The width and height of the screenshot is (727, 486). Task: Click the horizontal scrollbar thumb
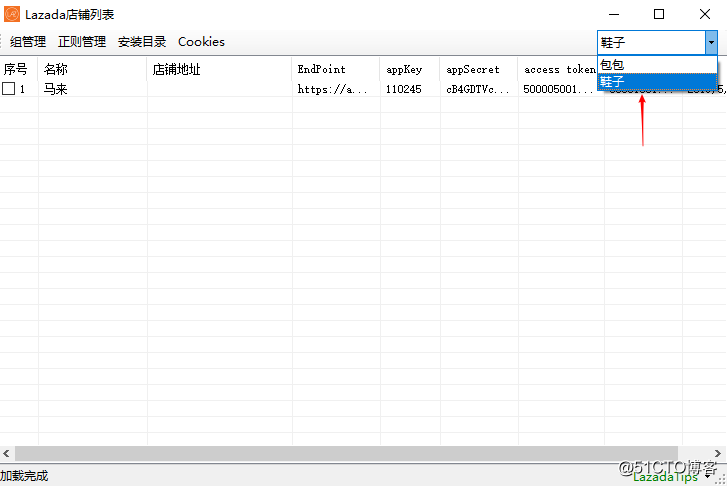click(x=346, y=453)
